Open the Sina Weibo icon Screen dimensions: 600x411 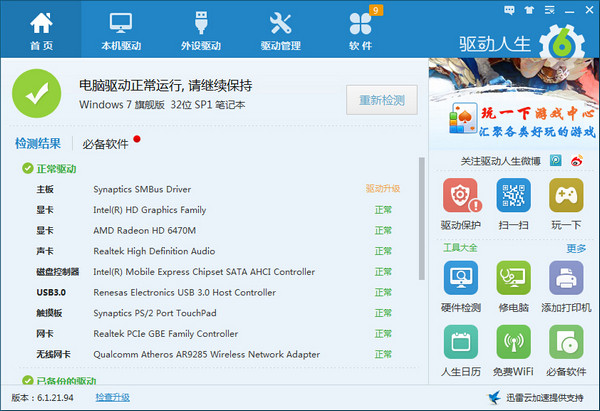pyautogui.click(x=577, y=160)
